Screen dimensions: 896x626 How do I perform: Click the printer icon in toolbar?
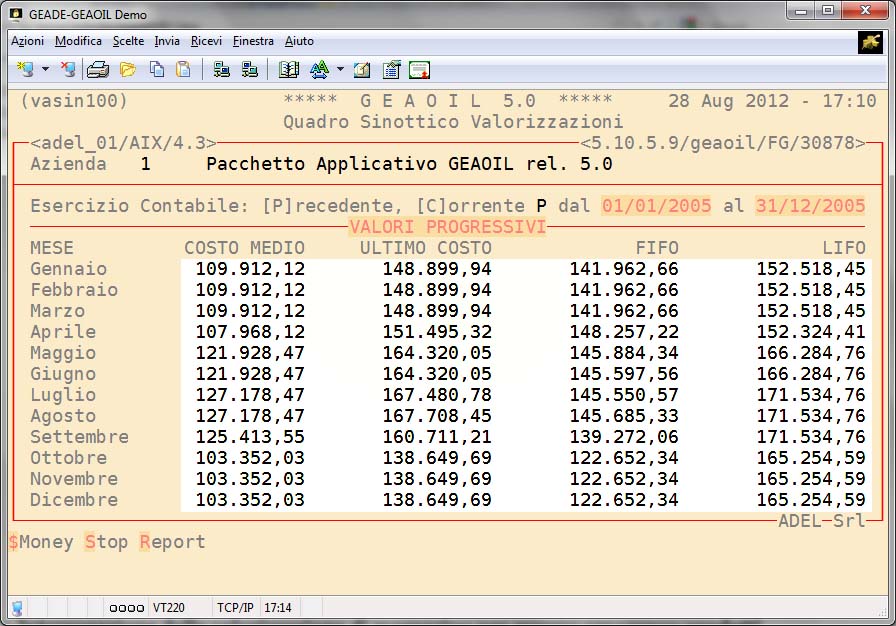coord(97,70)
